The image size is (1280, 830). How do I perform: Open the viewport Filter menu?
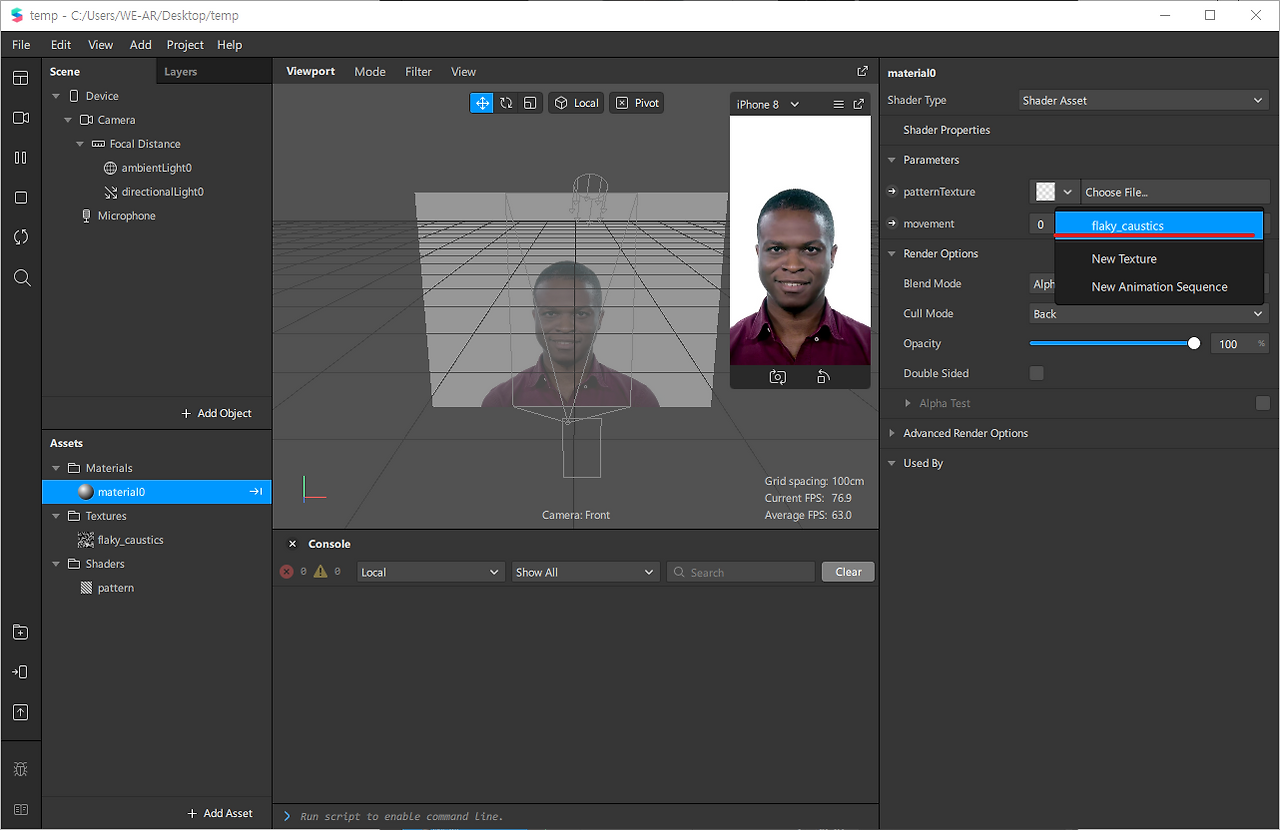click(x=419, y=72)
